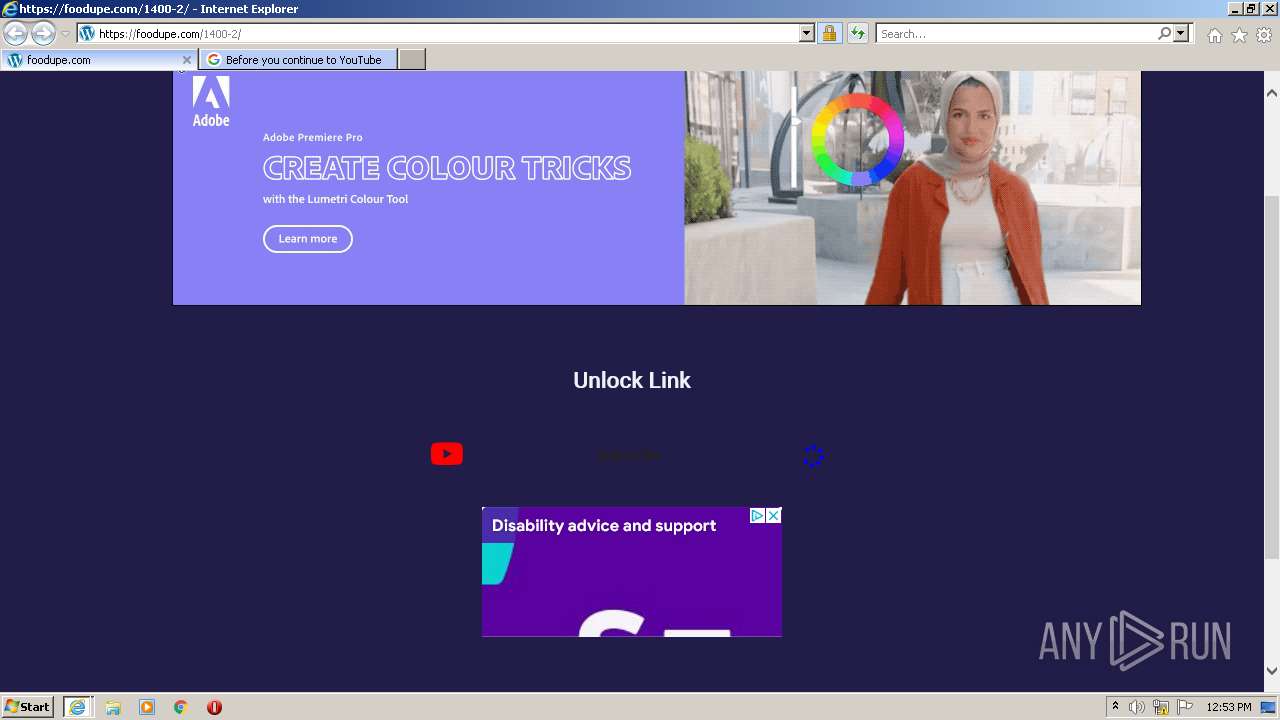The image size is (1280, 720).
Task: Click the volume speaker tray icon
Action: [1137, 707]
